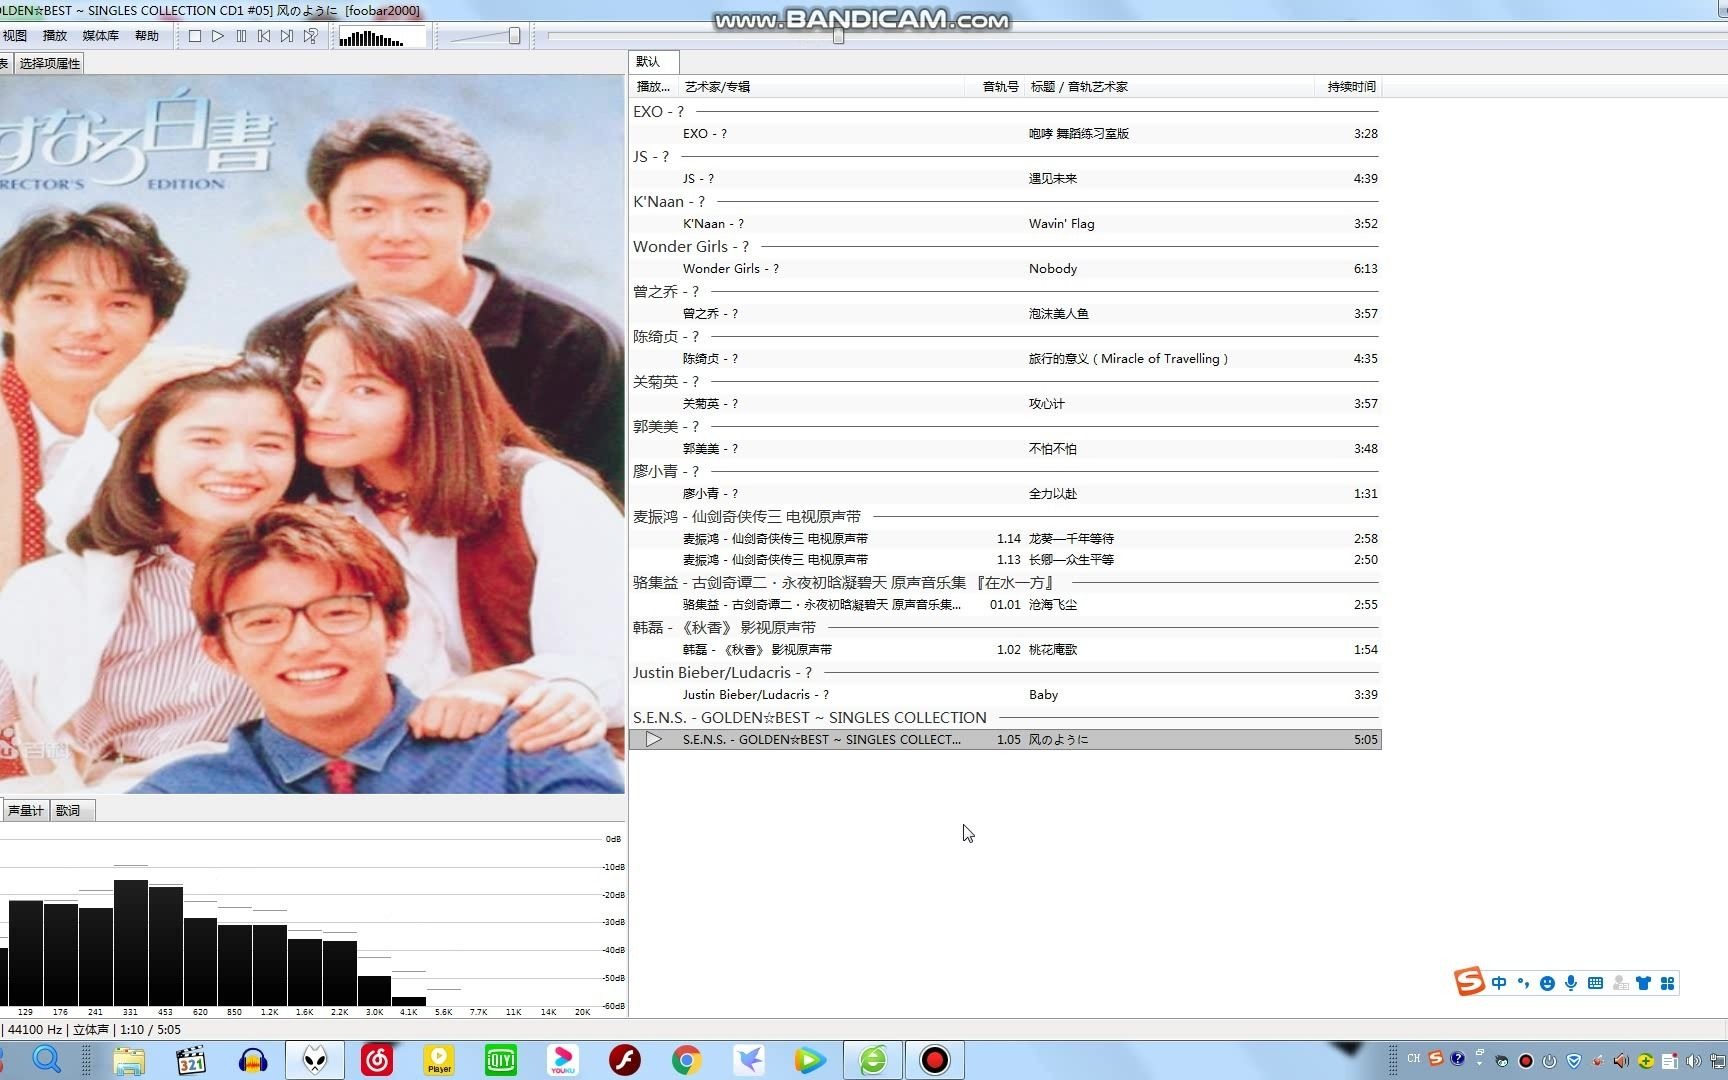
Task: Click the spectrum analyzer display
Action: point(312,920)
